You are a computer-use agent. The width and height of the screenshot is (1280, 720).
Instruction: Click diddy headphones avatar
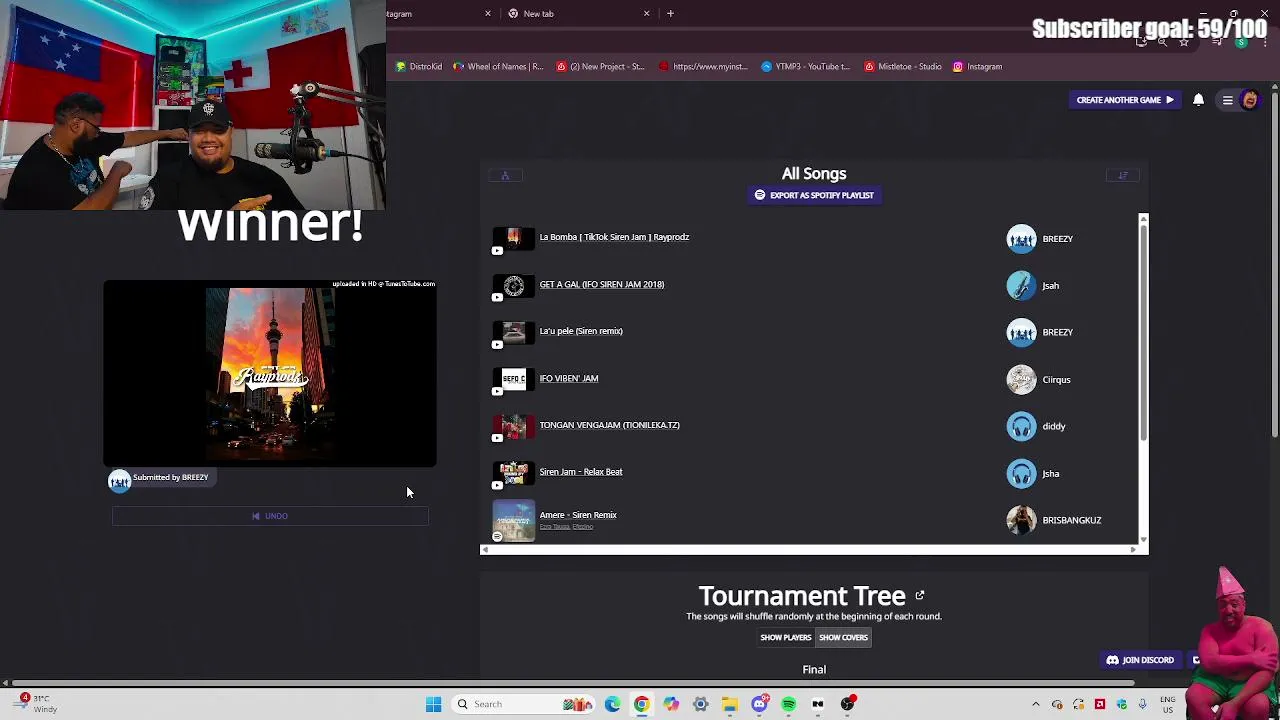pos(1021,427)
